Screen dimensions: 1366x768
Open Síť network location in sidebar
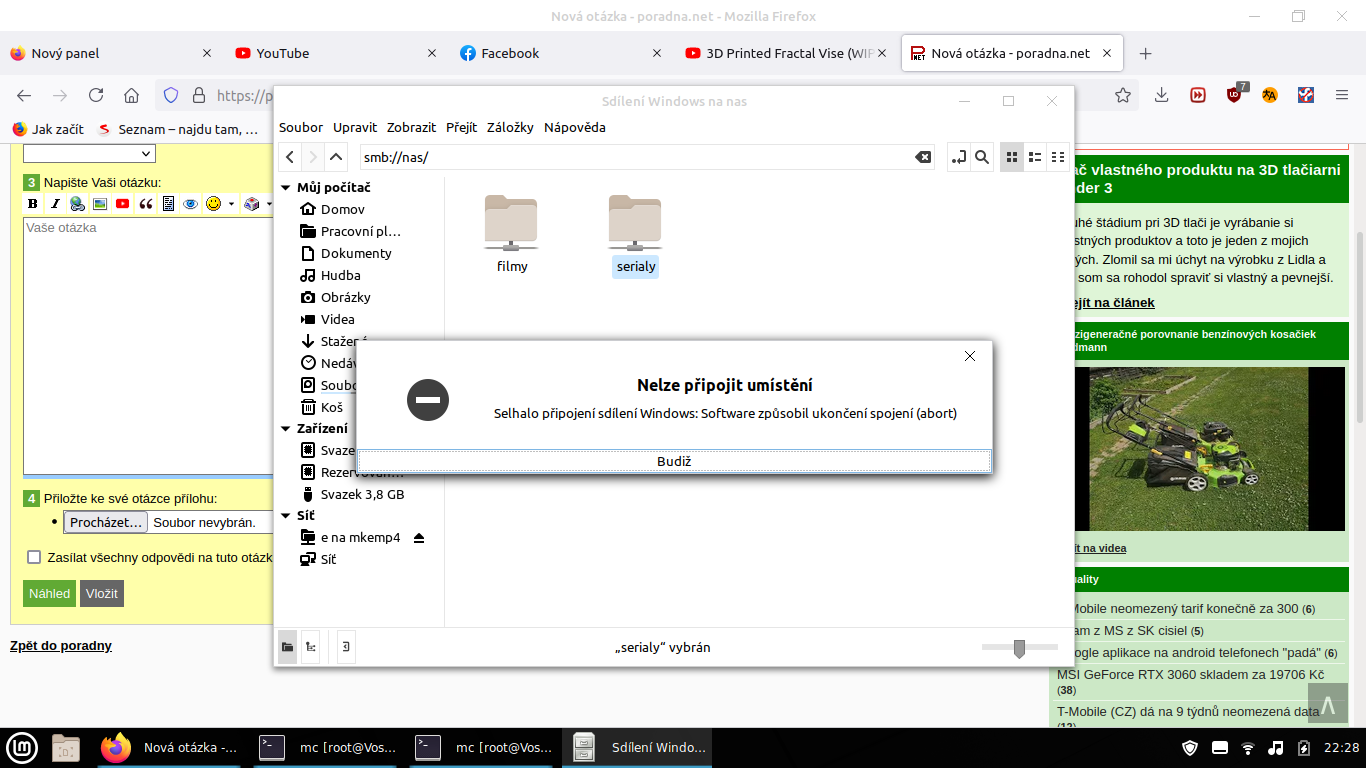click(328, 559)
